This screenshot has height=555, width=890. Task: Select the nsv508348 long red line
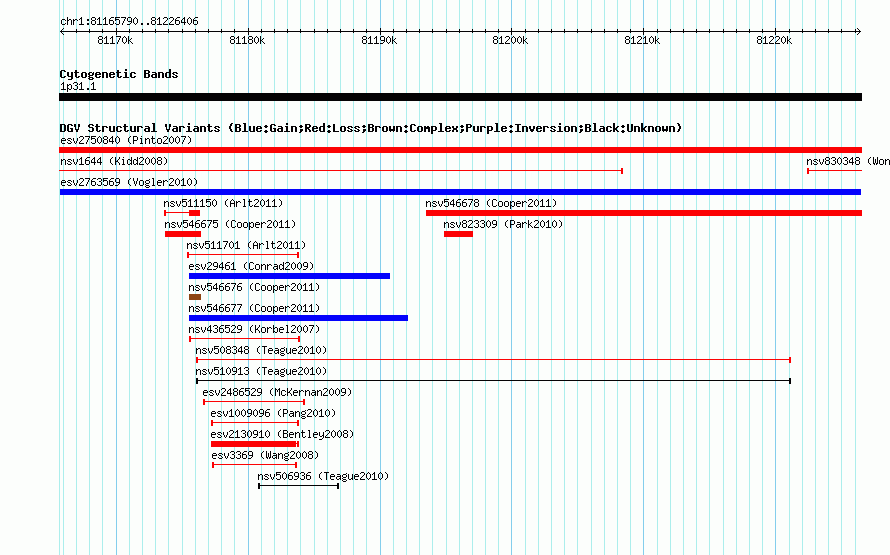tap(493, 360)
